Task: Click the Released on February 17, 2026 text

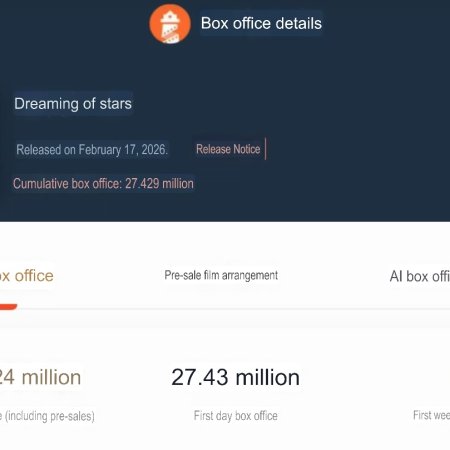Action: [x=92, y=150]
